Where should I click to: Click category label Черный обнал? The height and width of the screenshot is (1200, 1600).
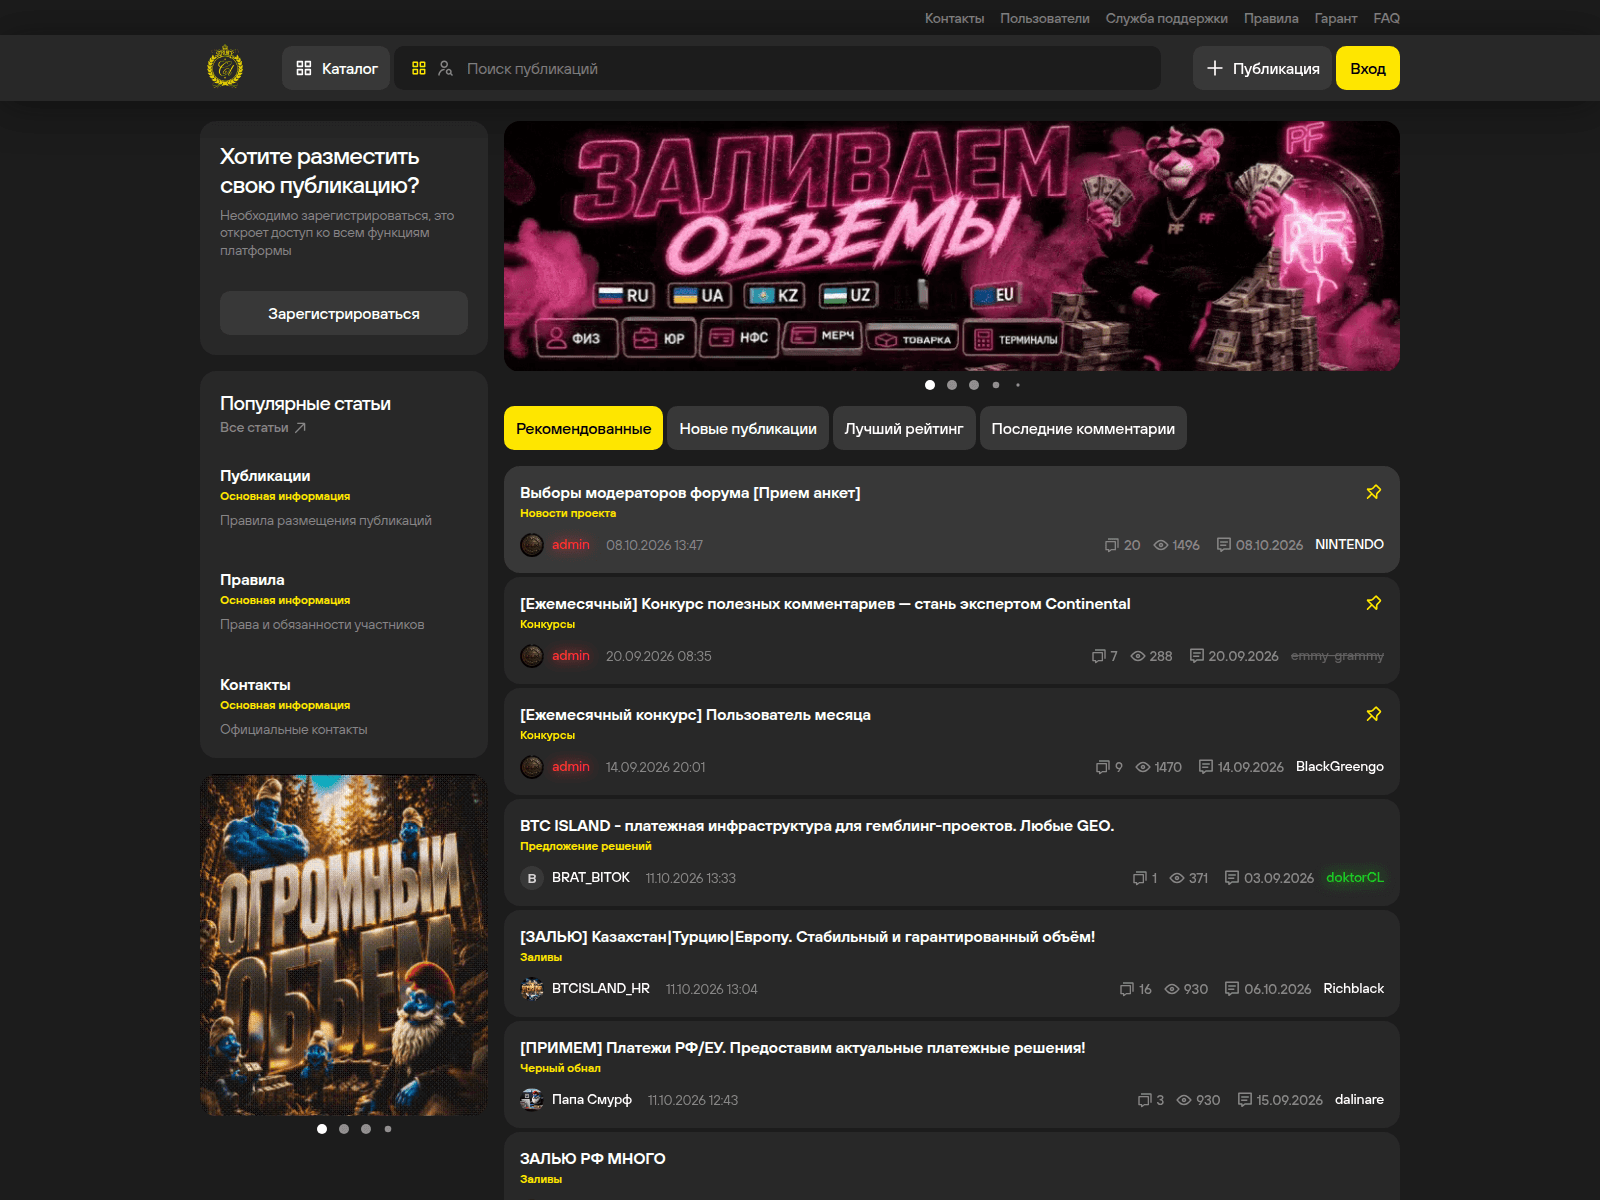pos(560,1068)
